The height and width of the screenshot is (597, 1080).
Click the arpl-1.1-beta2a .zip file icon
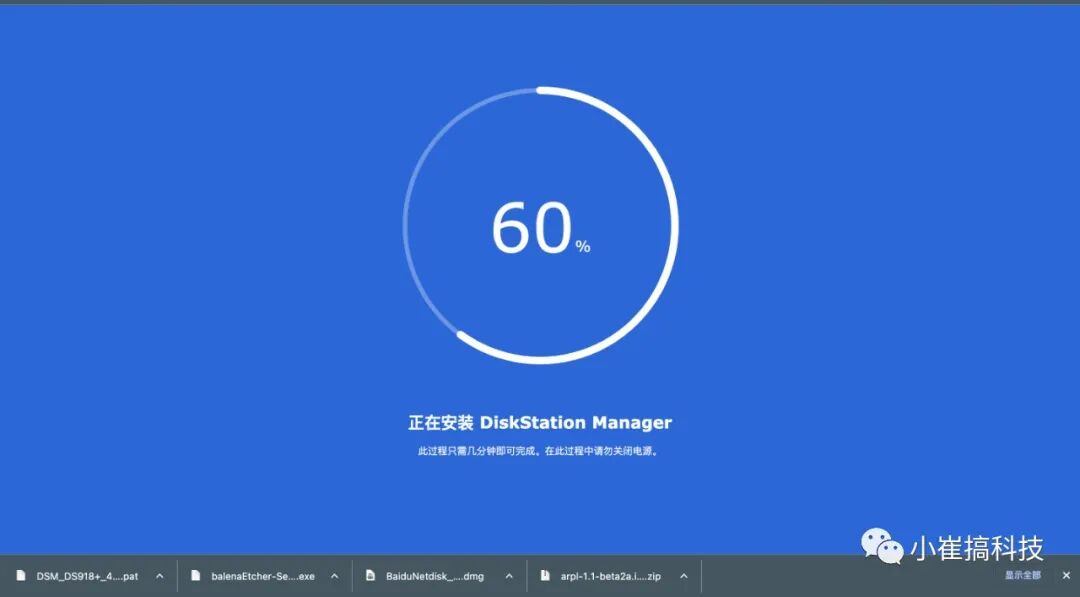click(546, 576)
